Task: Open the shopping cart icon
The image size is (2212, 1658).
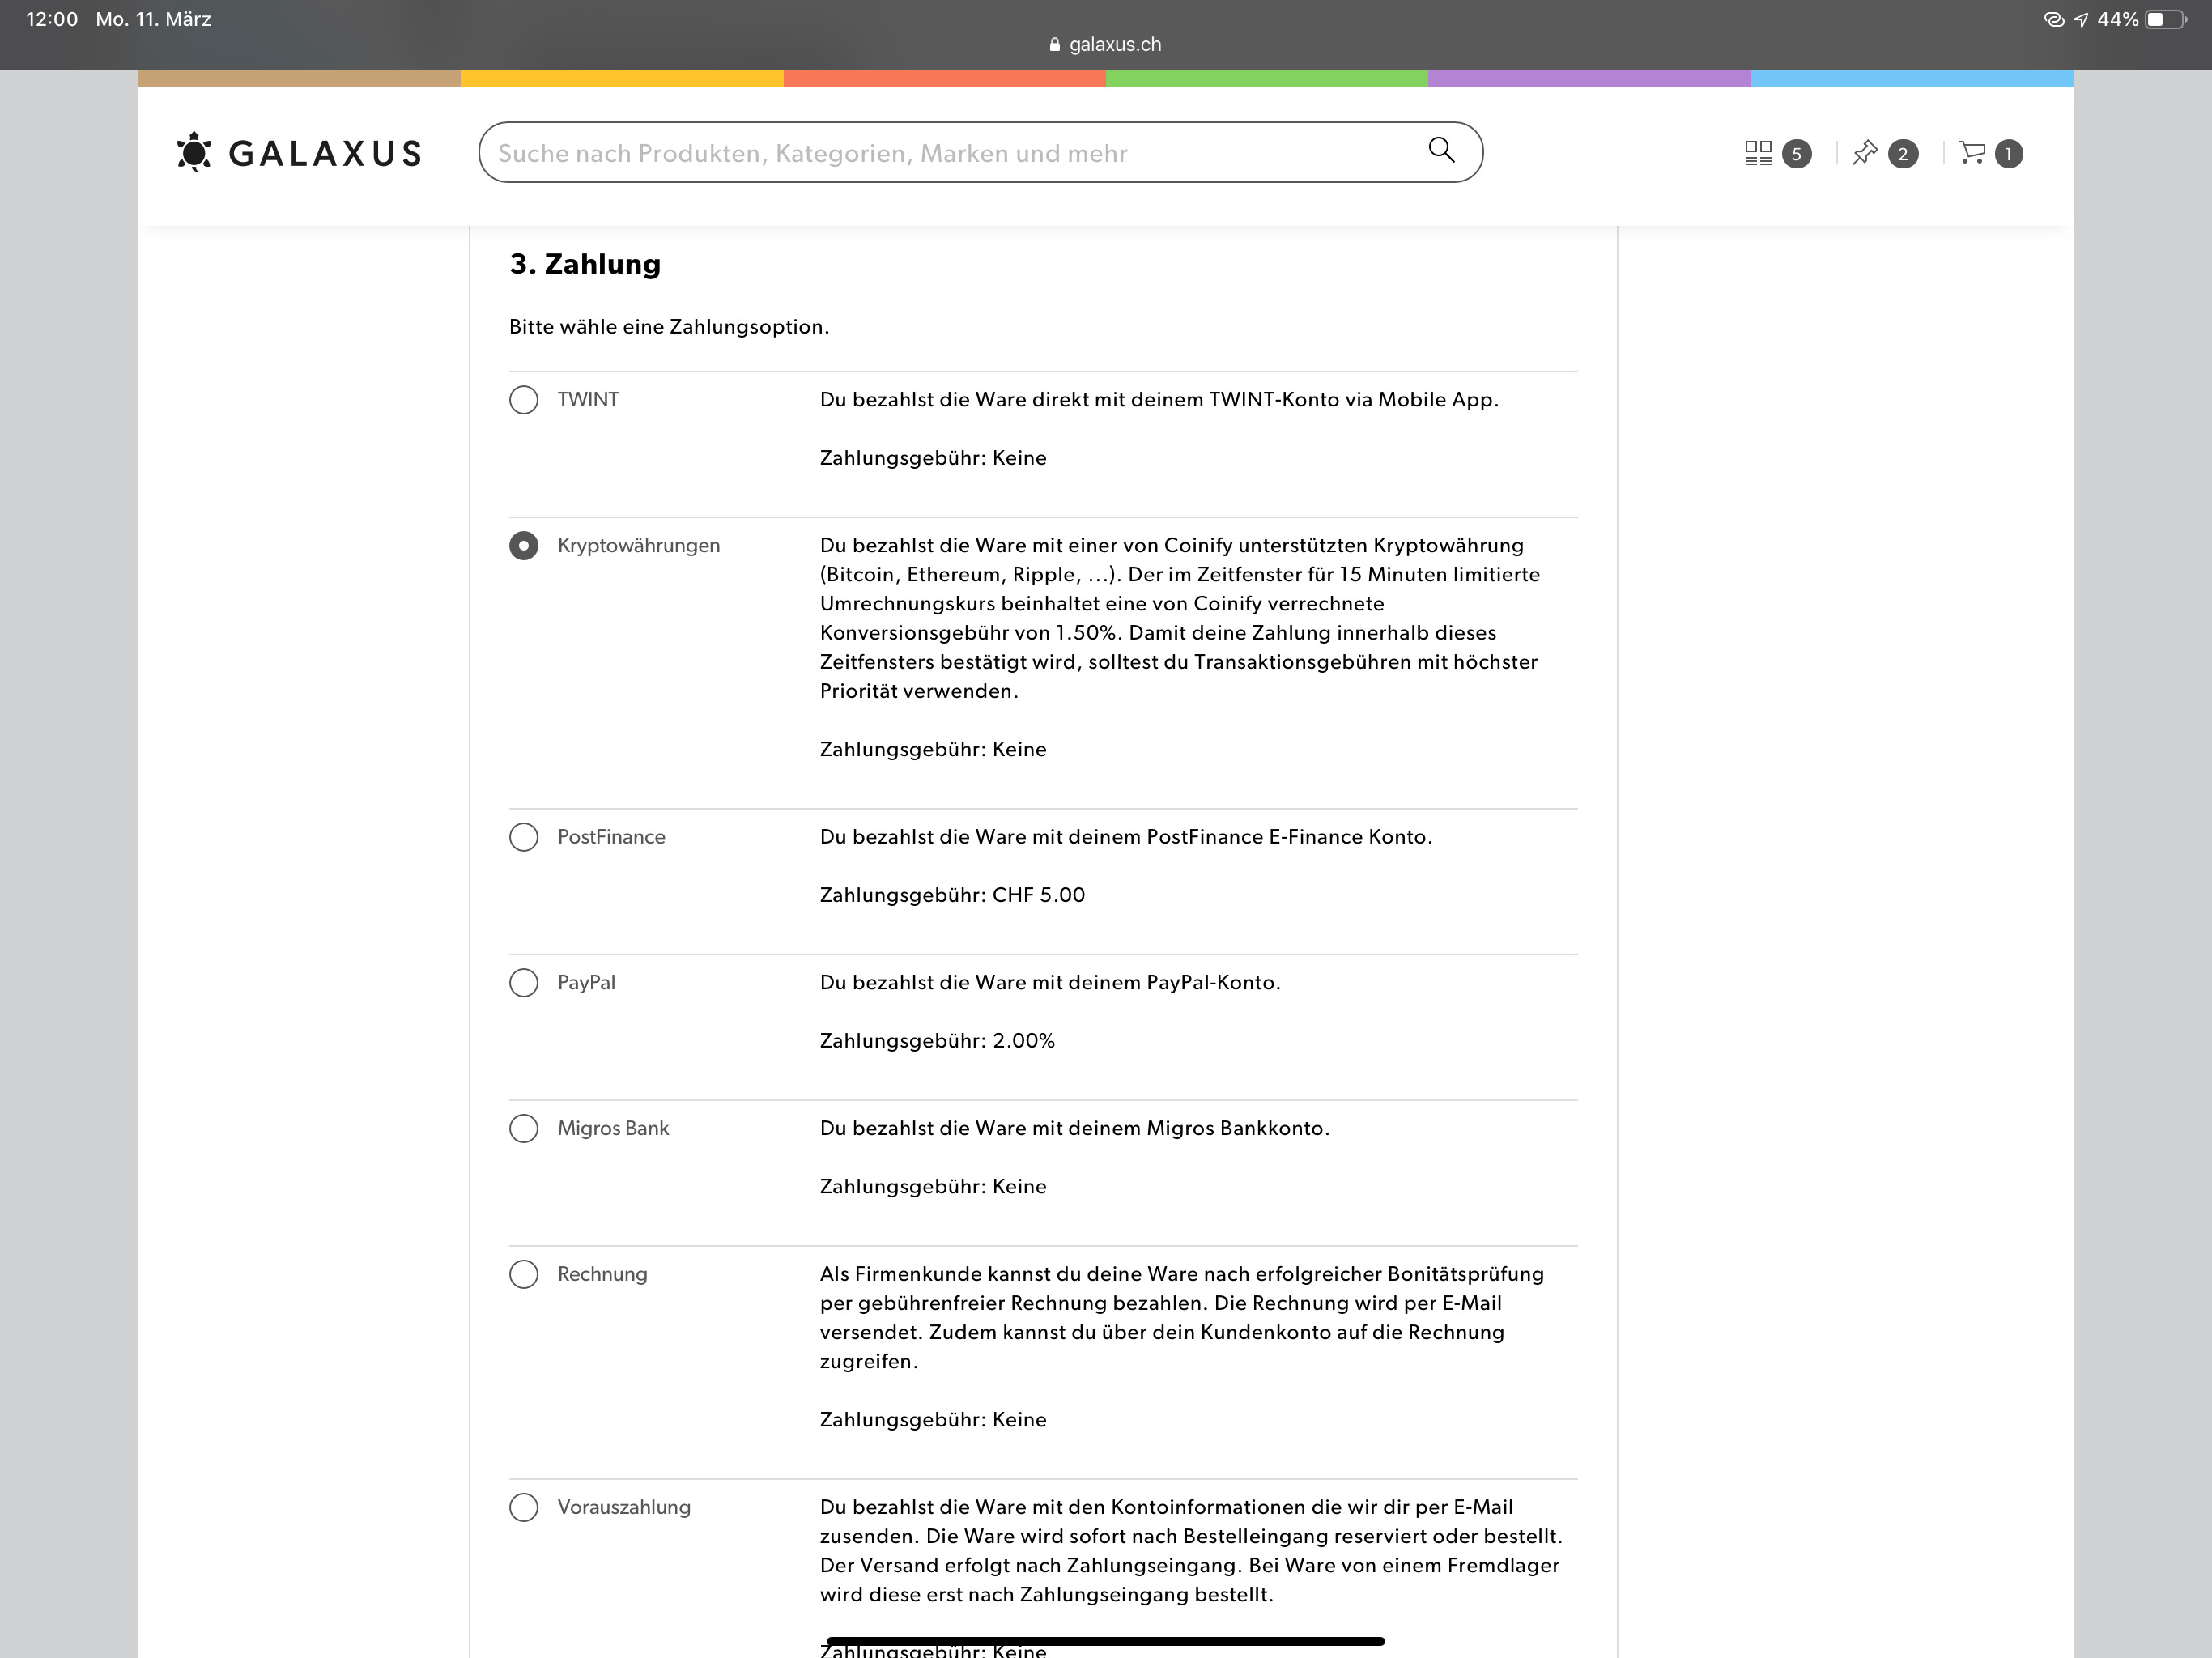Action: pyautogui.click(x=1972, y=153)
